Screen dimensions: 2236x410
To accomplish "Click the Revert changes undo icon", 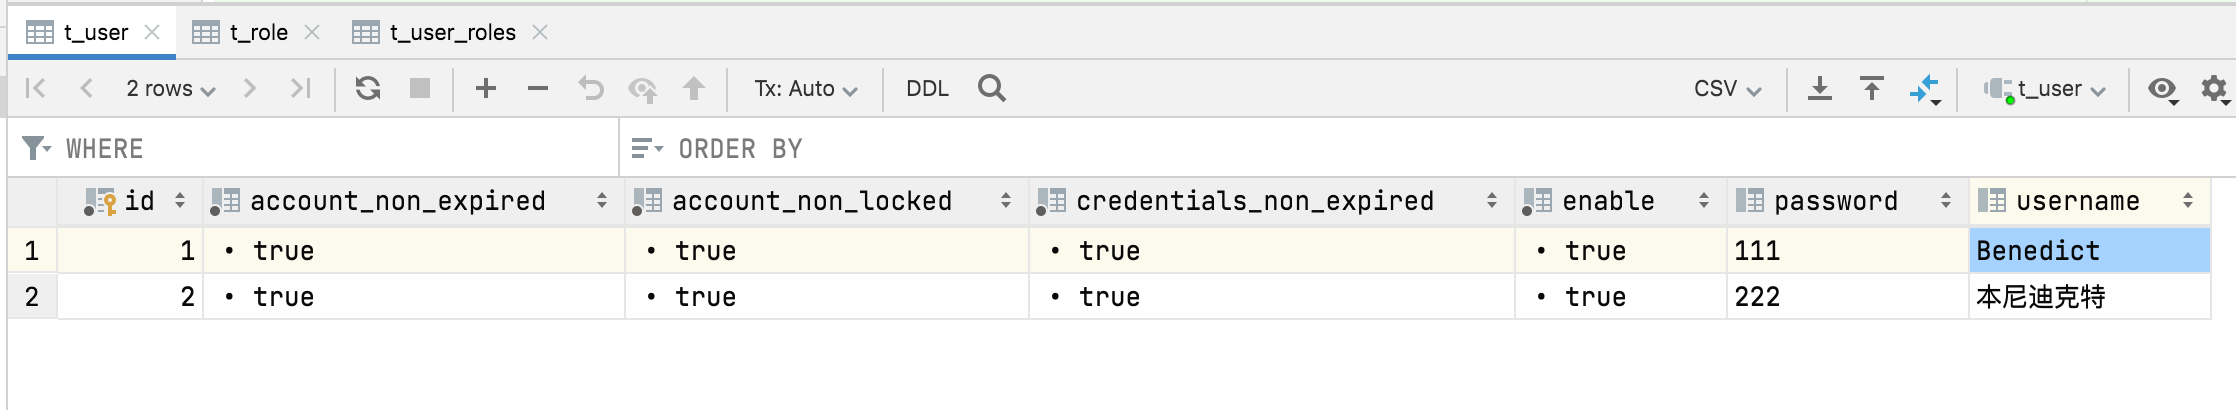I will tap(591, 89).
